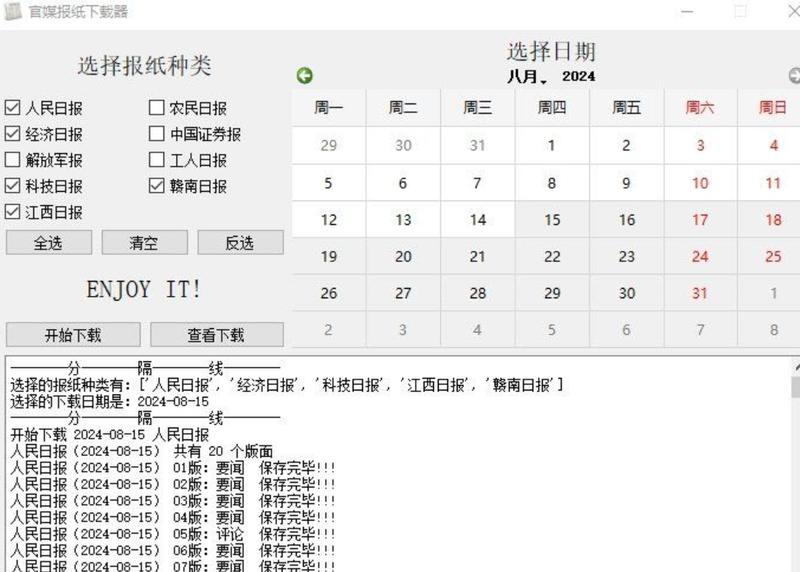800x572 pixels.
Task: Click scrollbar up arrow in log panel
Action: (796, 366)
